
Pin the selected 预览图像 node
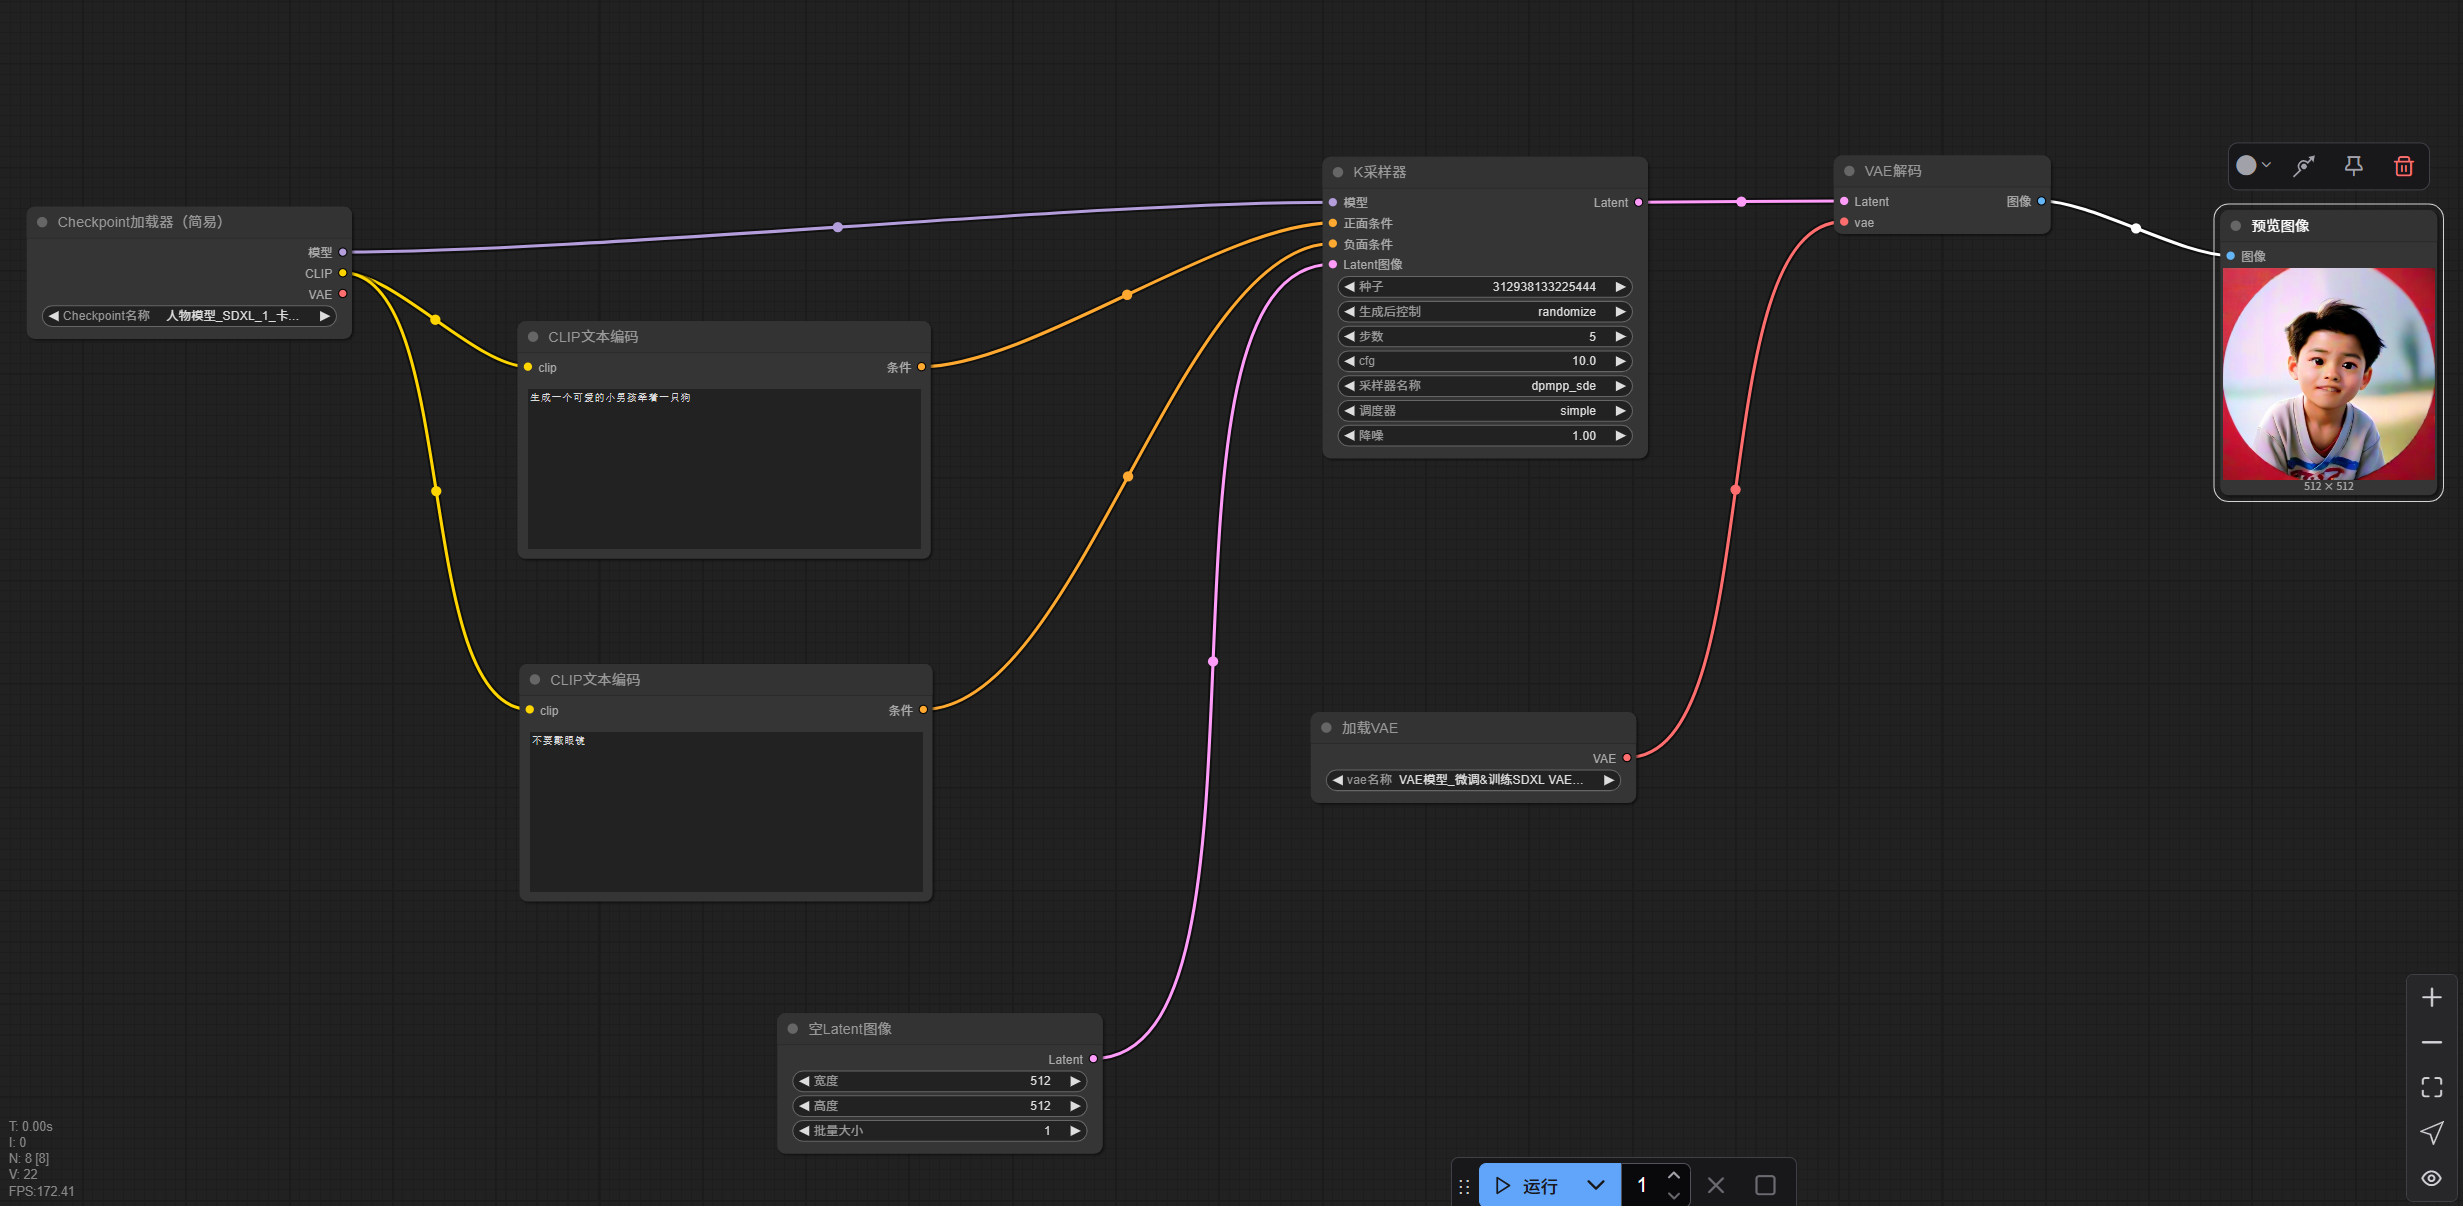pyautogui.click(x=2353, y=166)
